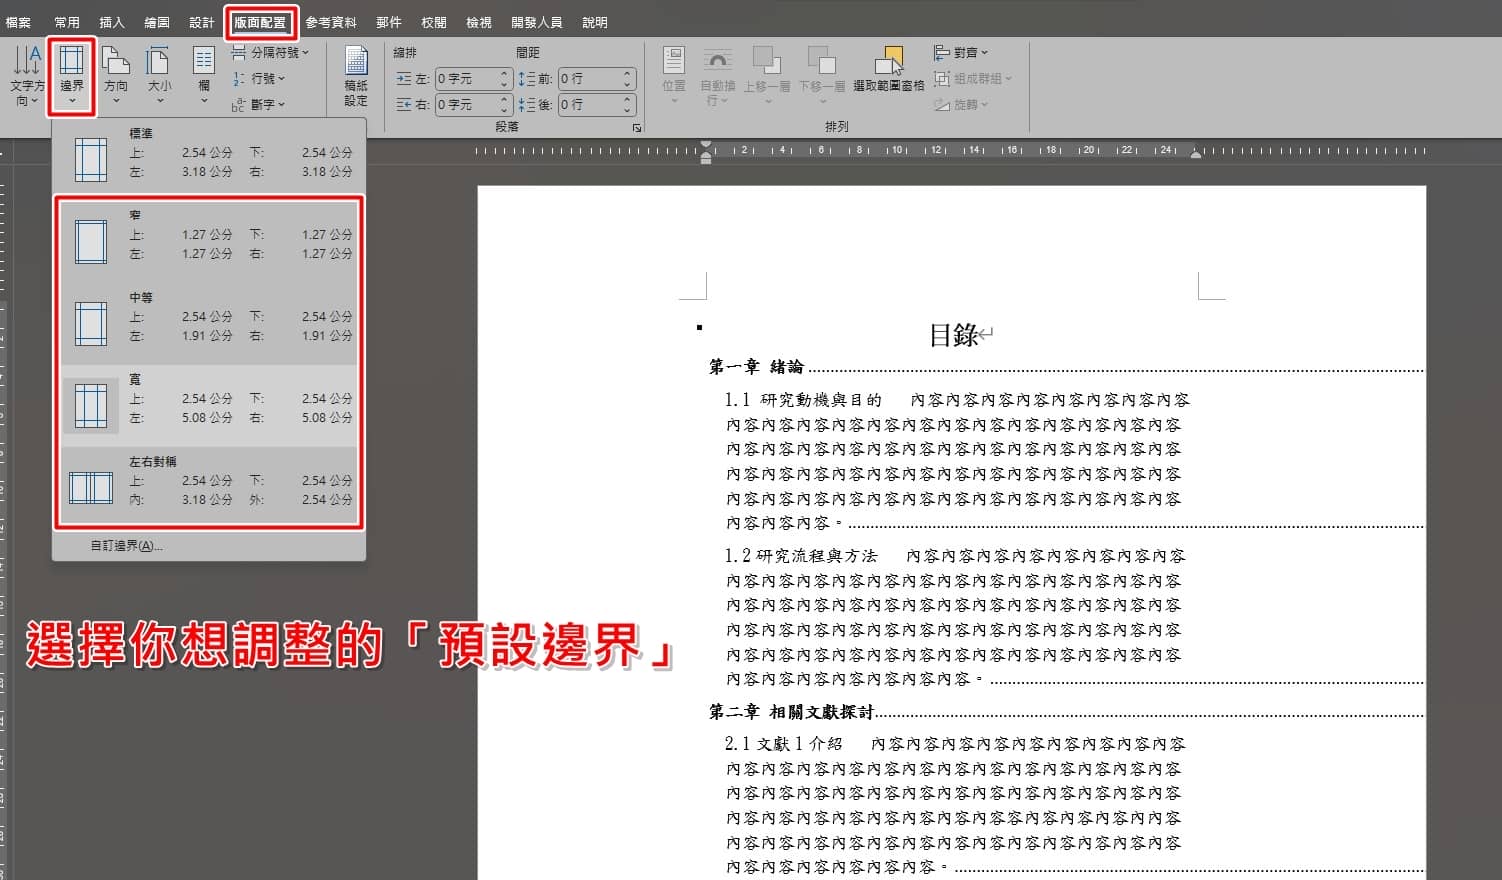
Task: Open the 大小 paper size menu
Action: point(159,75)
